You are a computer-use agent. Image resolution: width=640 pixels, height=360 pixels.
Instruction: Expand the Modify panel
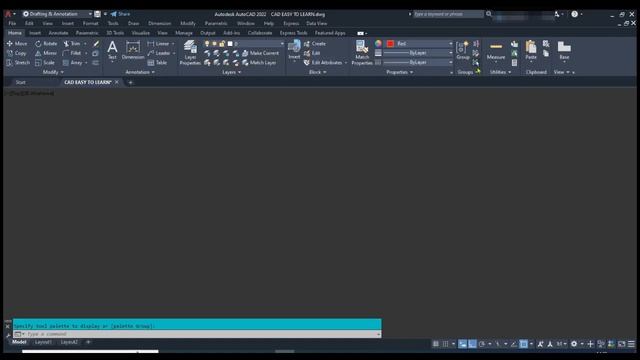click(x=53, y=72)
